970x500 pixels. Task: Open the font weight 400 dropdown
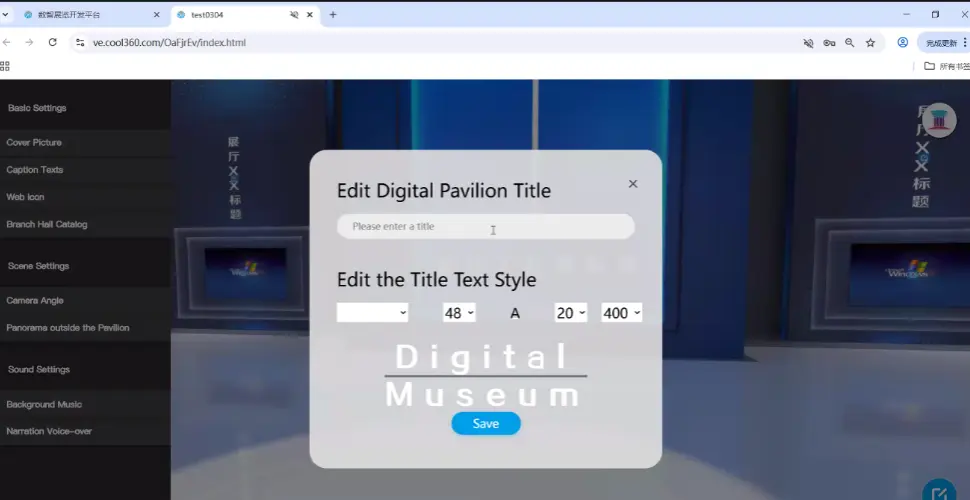coord(622,313)
